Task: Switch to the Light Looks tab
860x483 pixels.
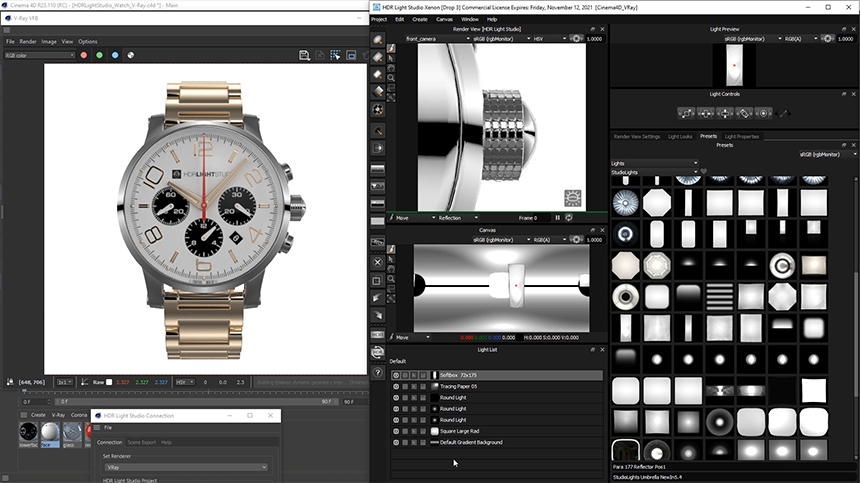Action: pos(680,137)
